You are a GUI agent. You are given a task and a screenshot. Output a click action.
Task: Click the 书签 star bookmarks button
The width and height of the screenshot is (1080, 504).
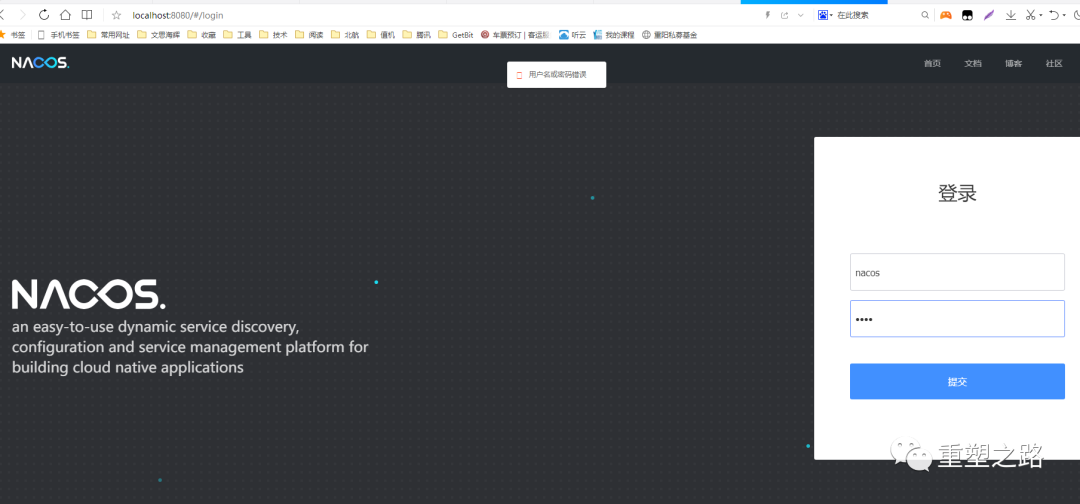(x=12, y=34)
